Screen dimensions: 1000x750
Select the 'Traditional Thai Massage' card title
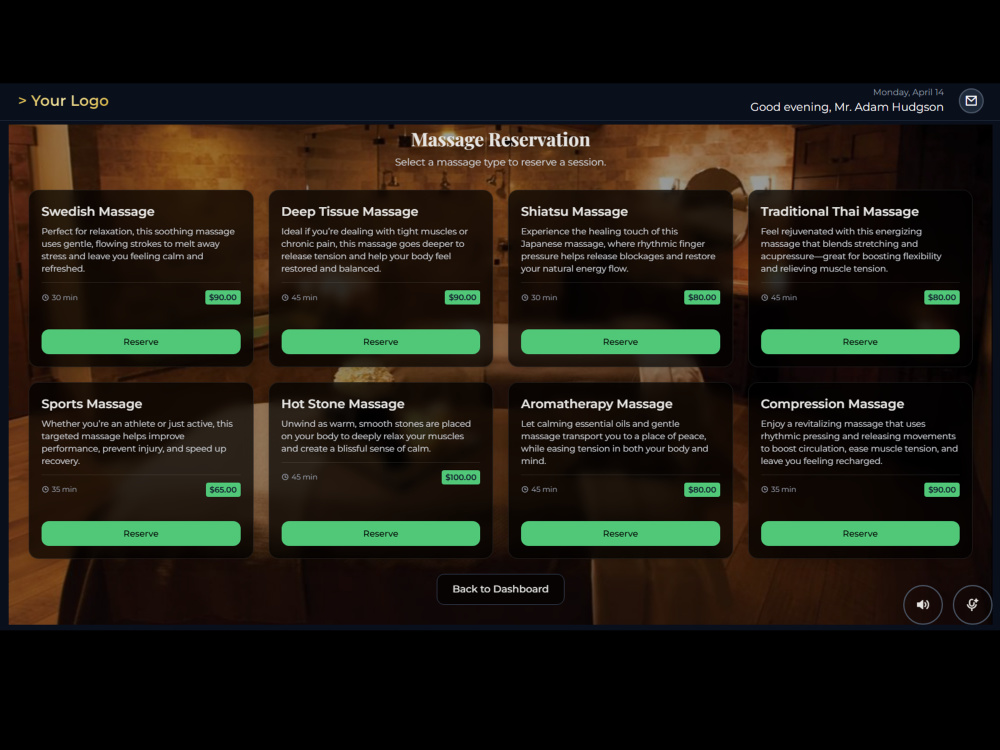(x=839, y=212)
